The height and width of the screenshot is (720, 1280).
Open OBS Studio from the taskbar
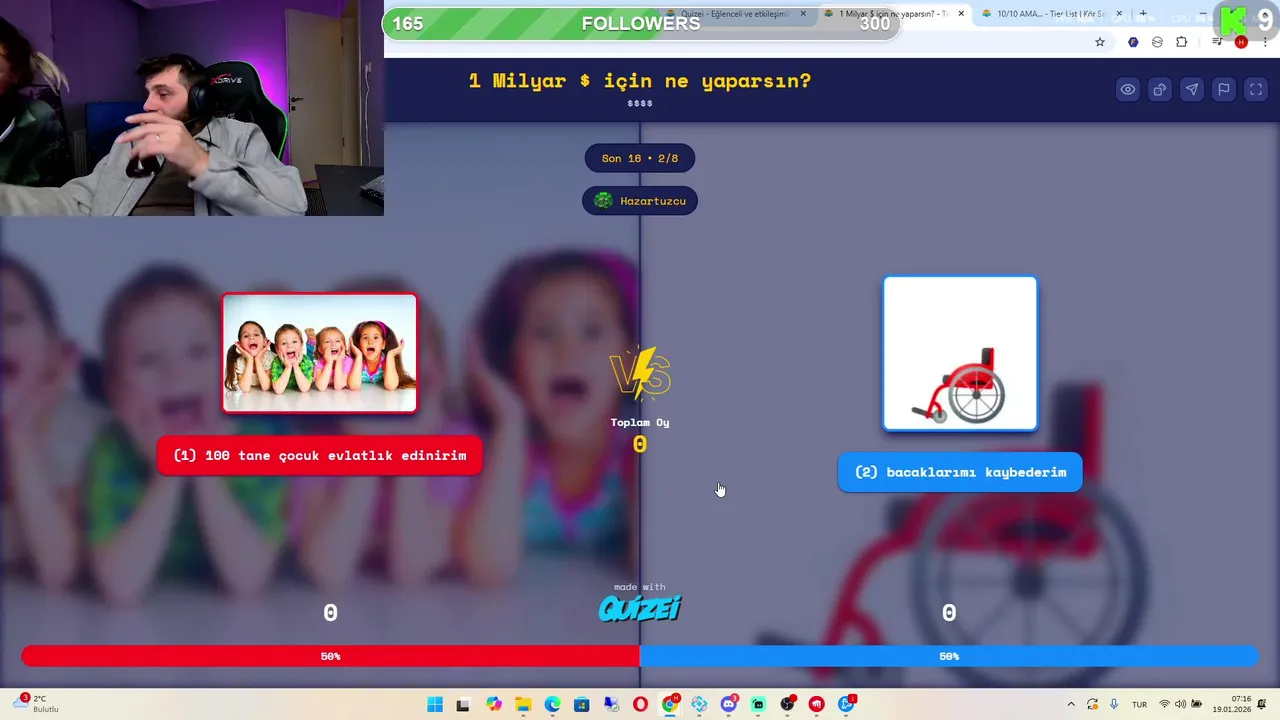pyautogui.click(x=788, y=705)
